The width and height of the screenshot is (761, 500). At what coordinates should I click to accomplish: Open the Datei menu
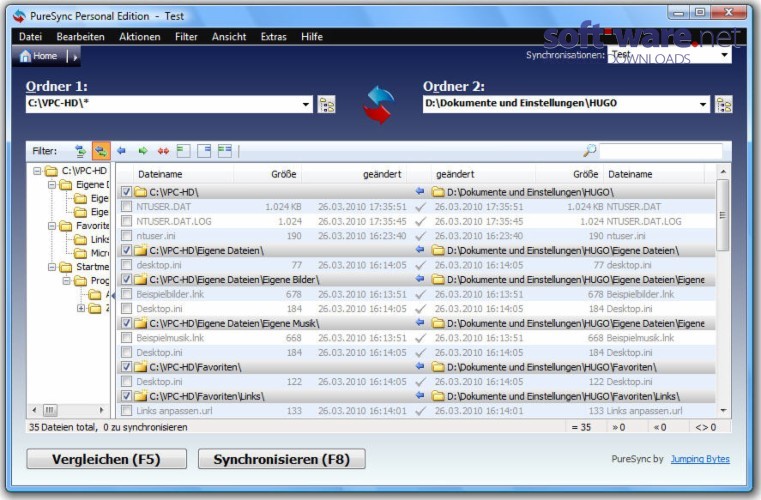[30, 37]
